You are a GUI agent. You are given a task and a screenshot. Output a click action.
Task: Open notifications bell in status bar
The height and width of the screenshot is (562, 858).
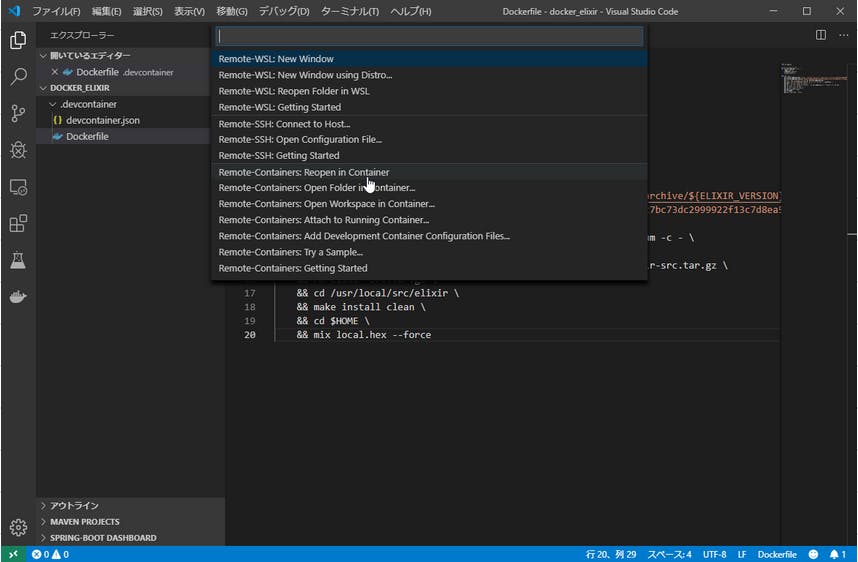pyautogui.click(x=837, y=554)
